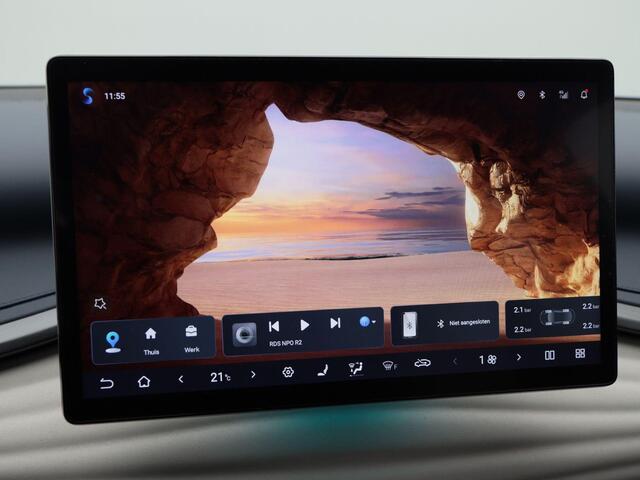
Task: Open the RDS NPO R2 radio thumbnail
Action: click(x=244, y=335)
